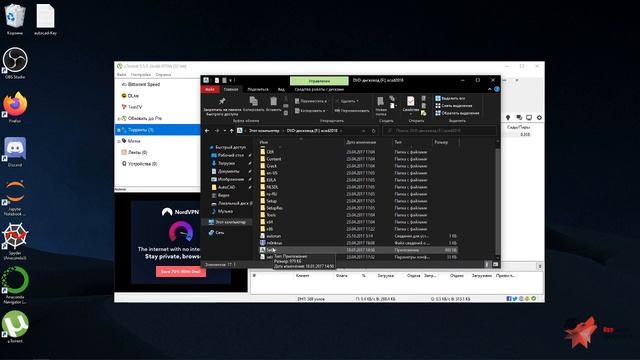Open the File tab in Explorer

pos(210,89)
